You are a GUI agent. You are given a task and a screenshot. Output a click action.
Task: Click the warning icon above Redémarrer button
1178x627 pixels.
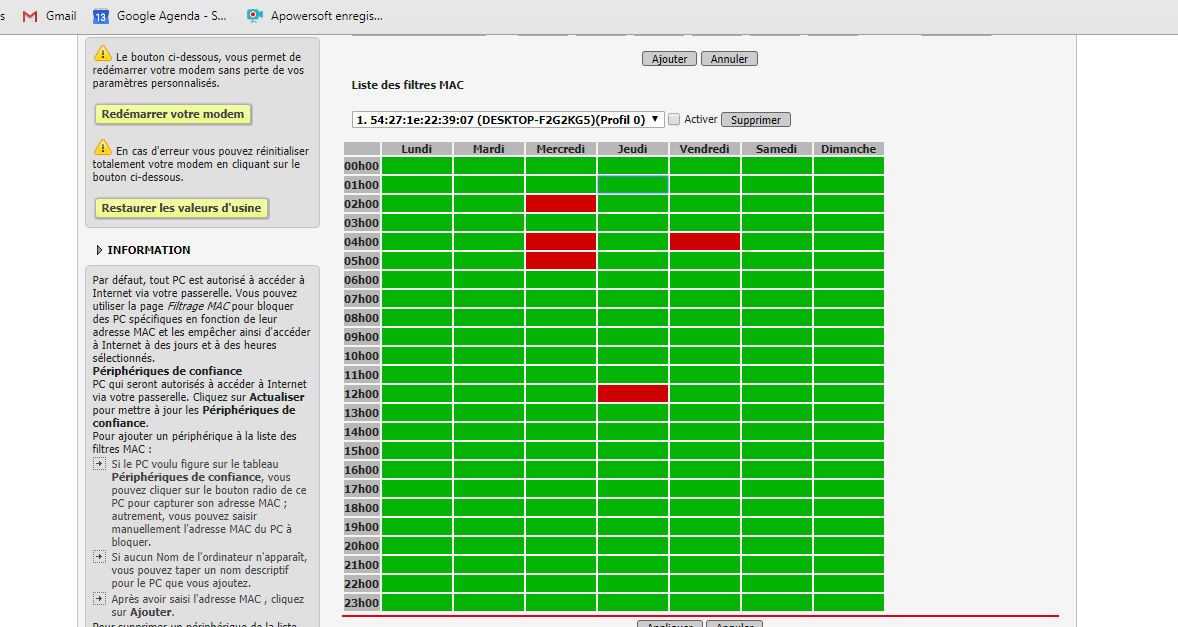tap(103, 54)
